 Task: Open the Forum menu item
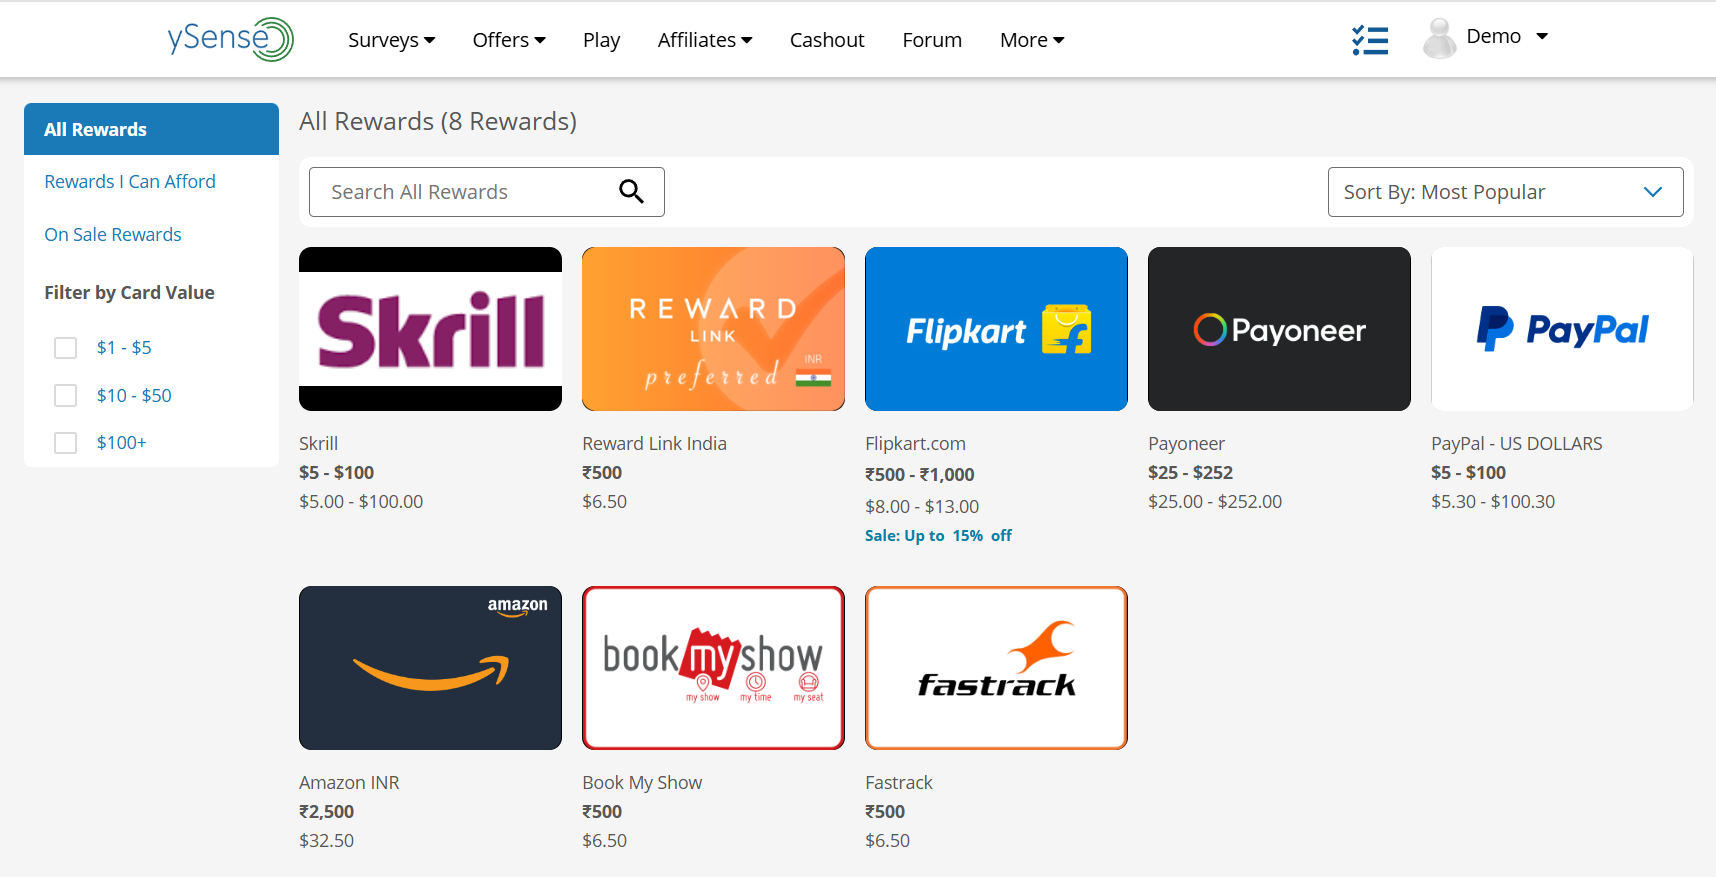click(x=932, y=40)
